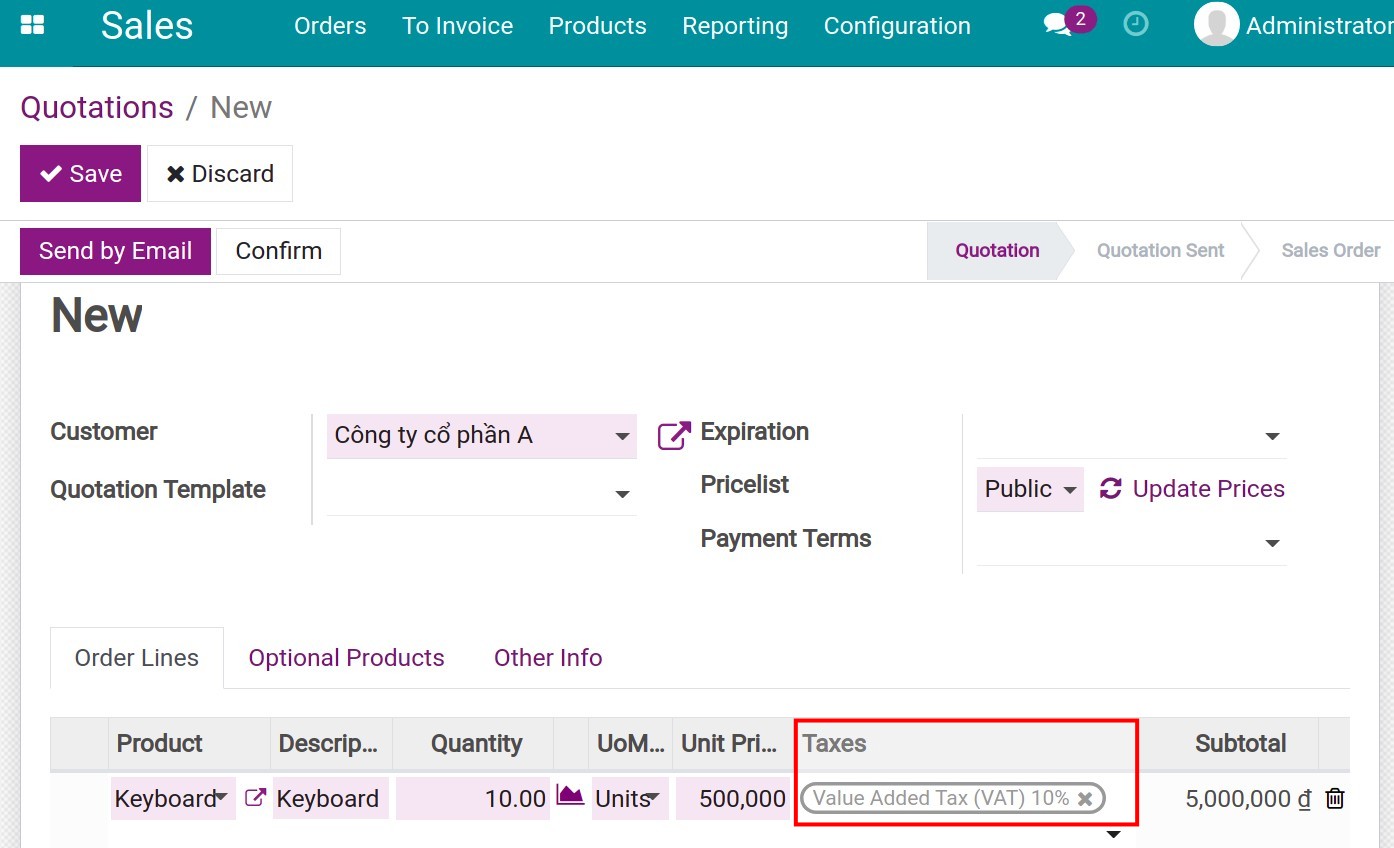Remove the VAT 10% tax tag
1394x848 pixels.
point(1085,799)
